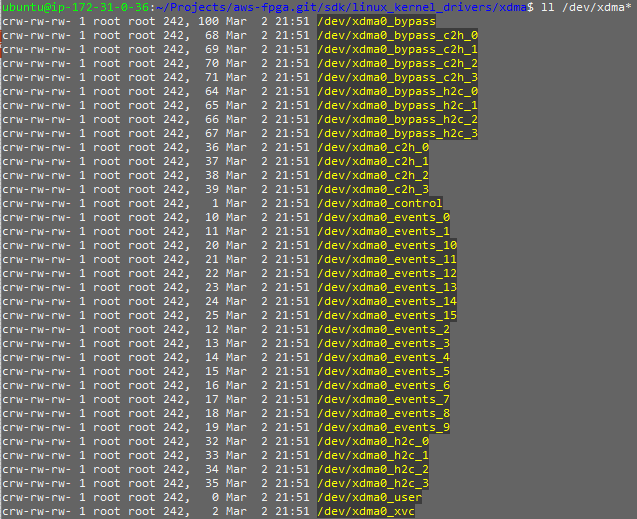
Task: Select the blue working directory path in prompt
Action: 341,7
